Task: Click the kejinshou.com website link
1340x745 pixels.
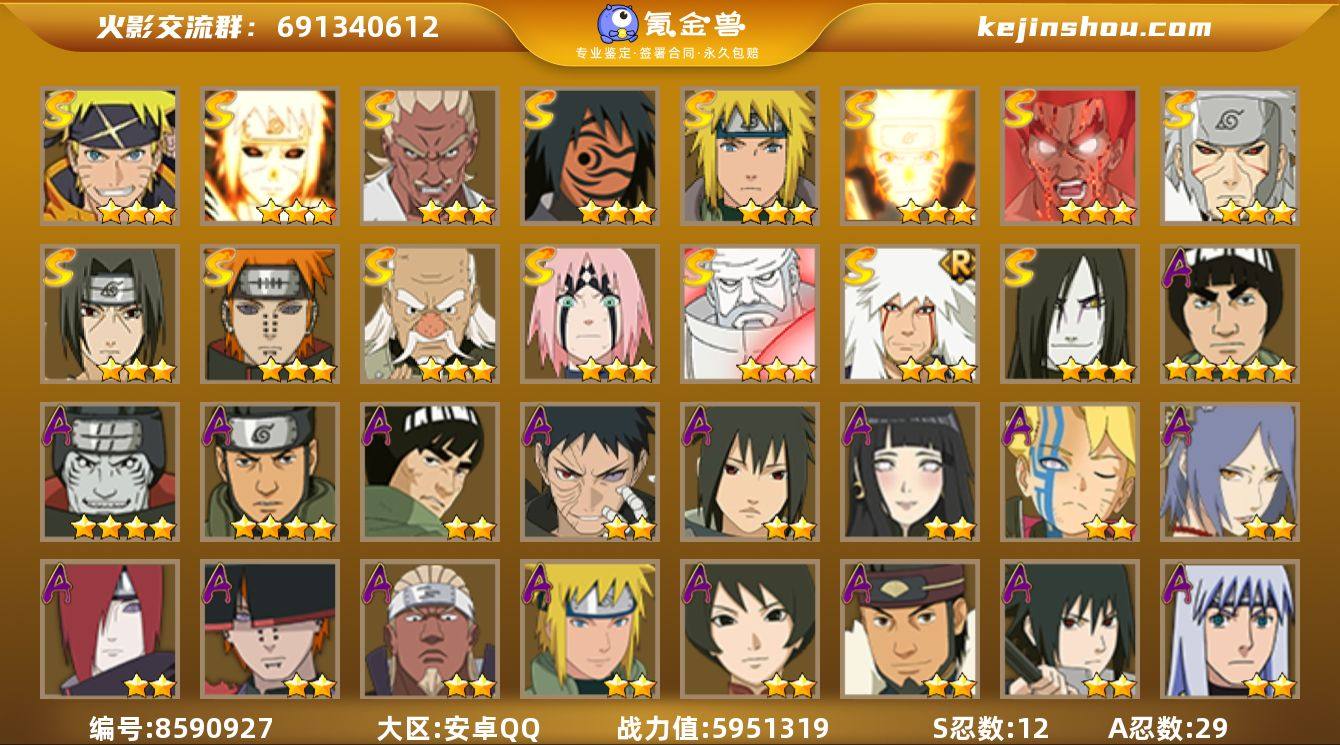Action: coord(1094,27)
